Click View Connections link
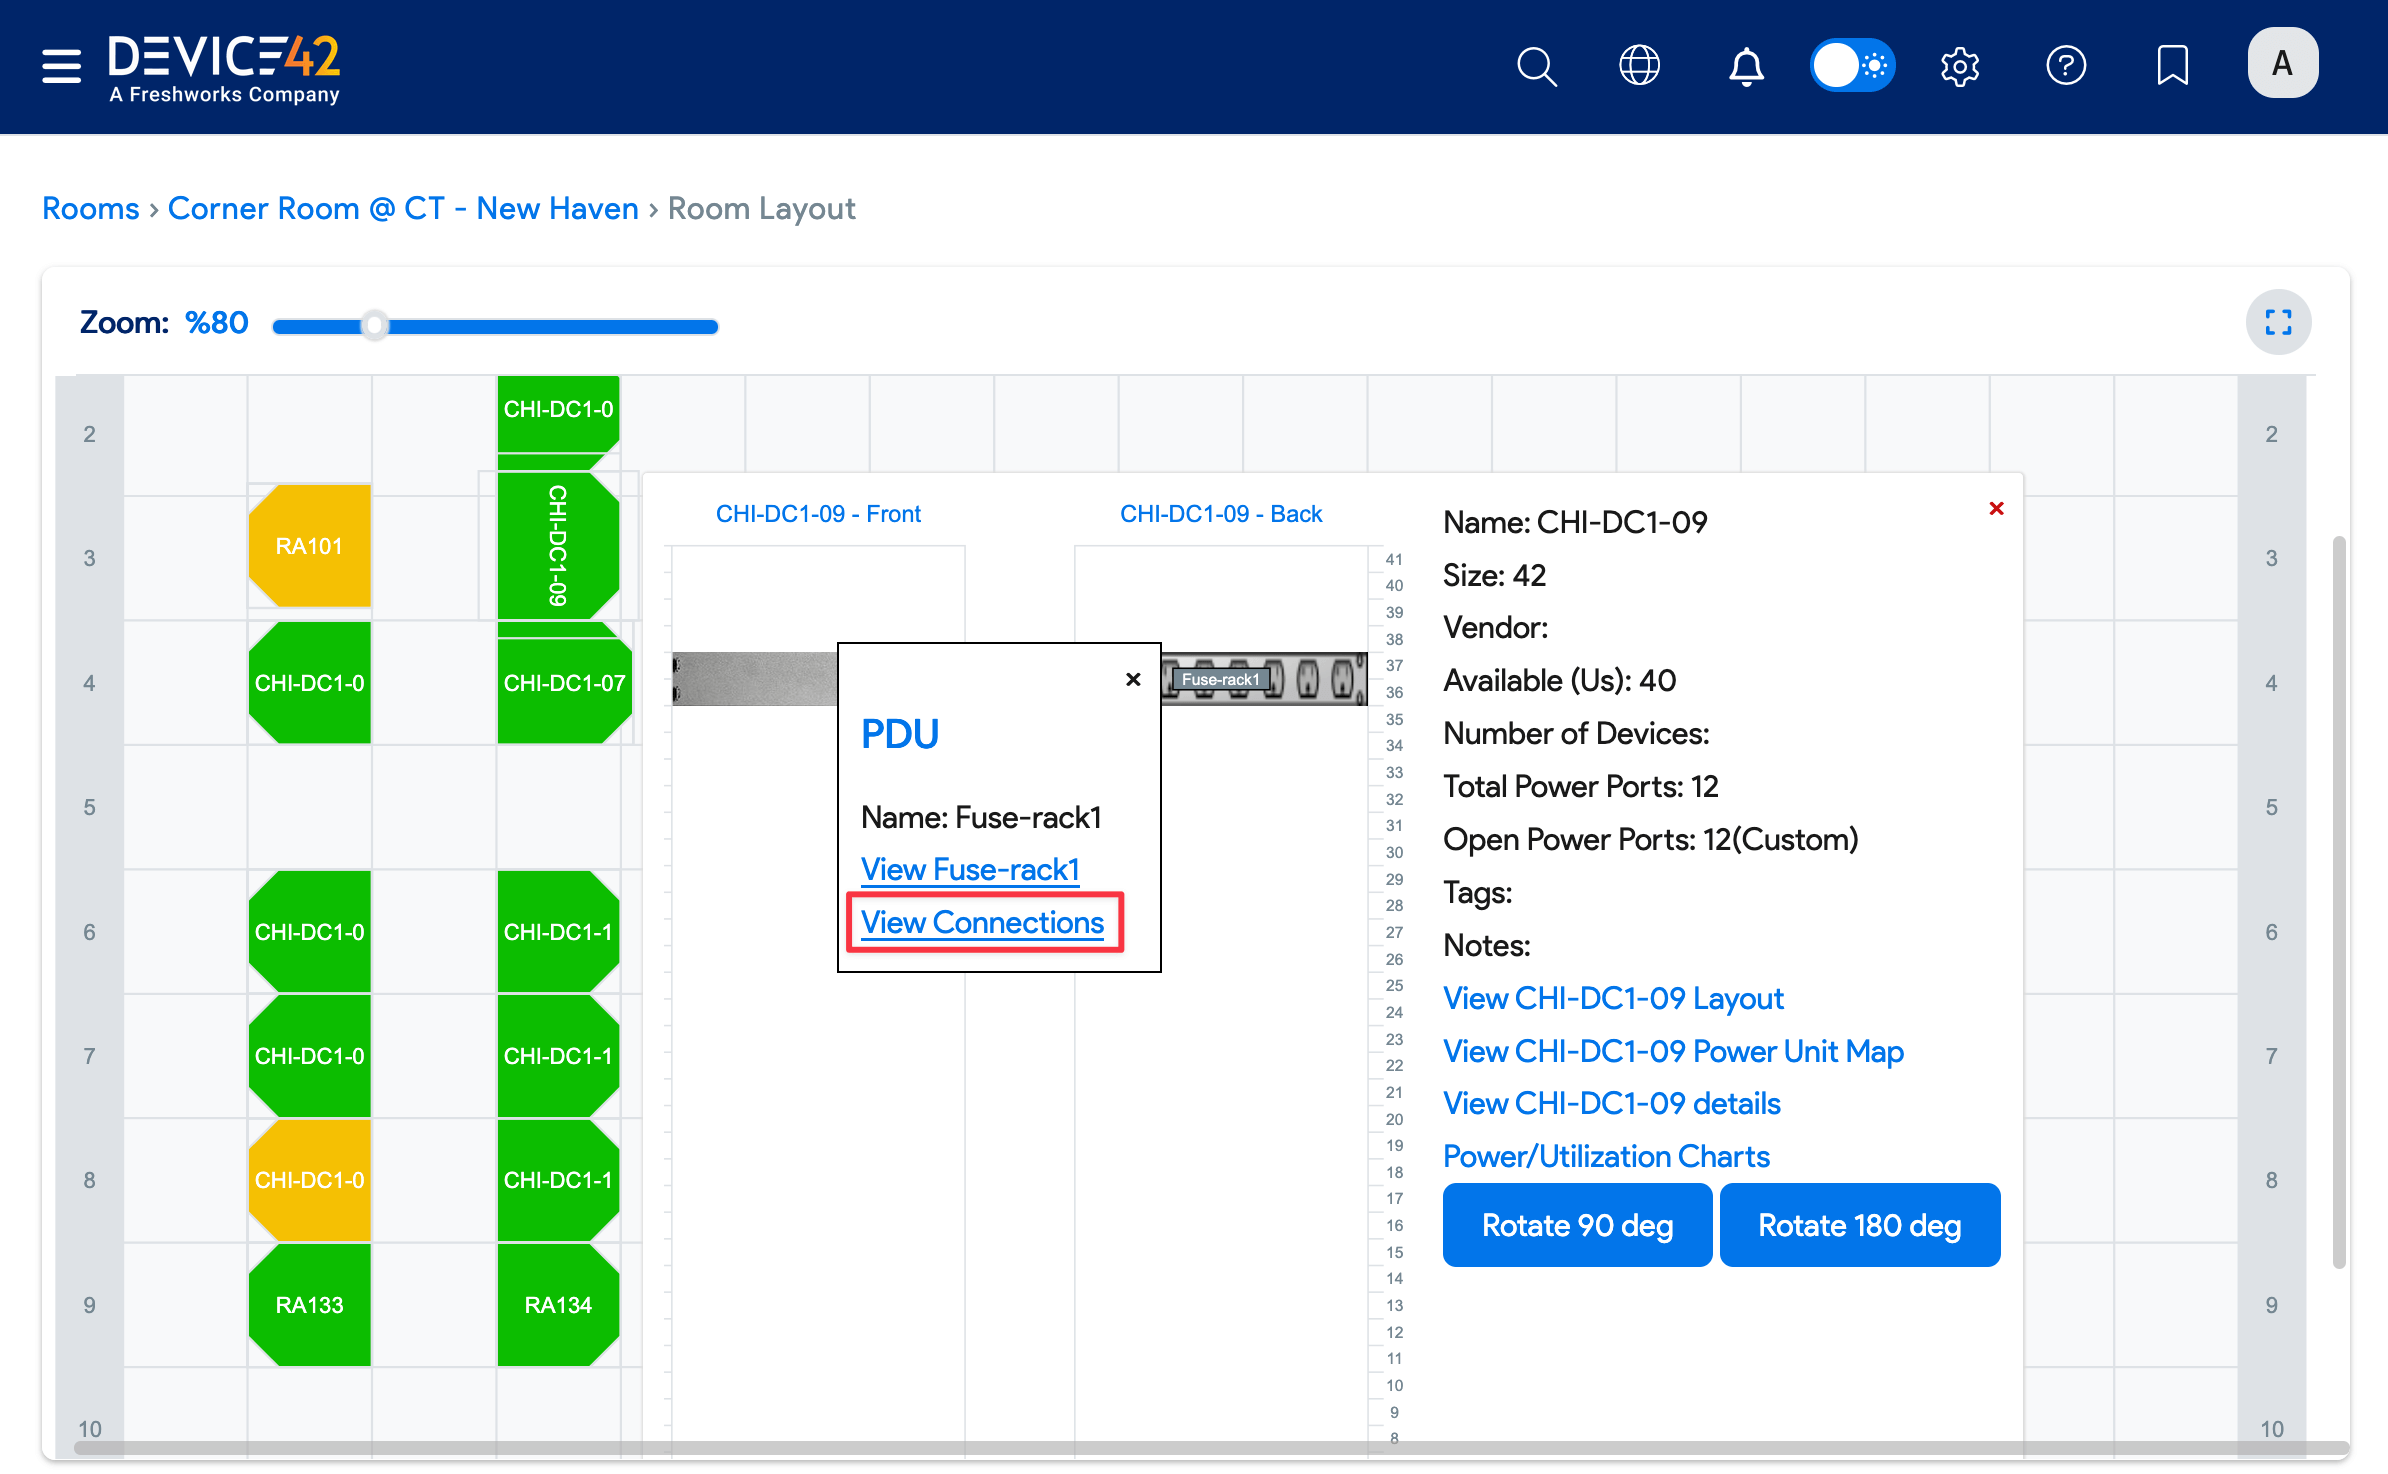This screenshot has width=2388, height=1474. coord(982,922)
